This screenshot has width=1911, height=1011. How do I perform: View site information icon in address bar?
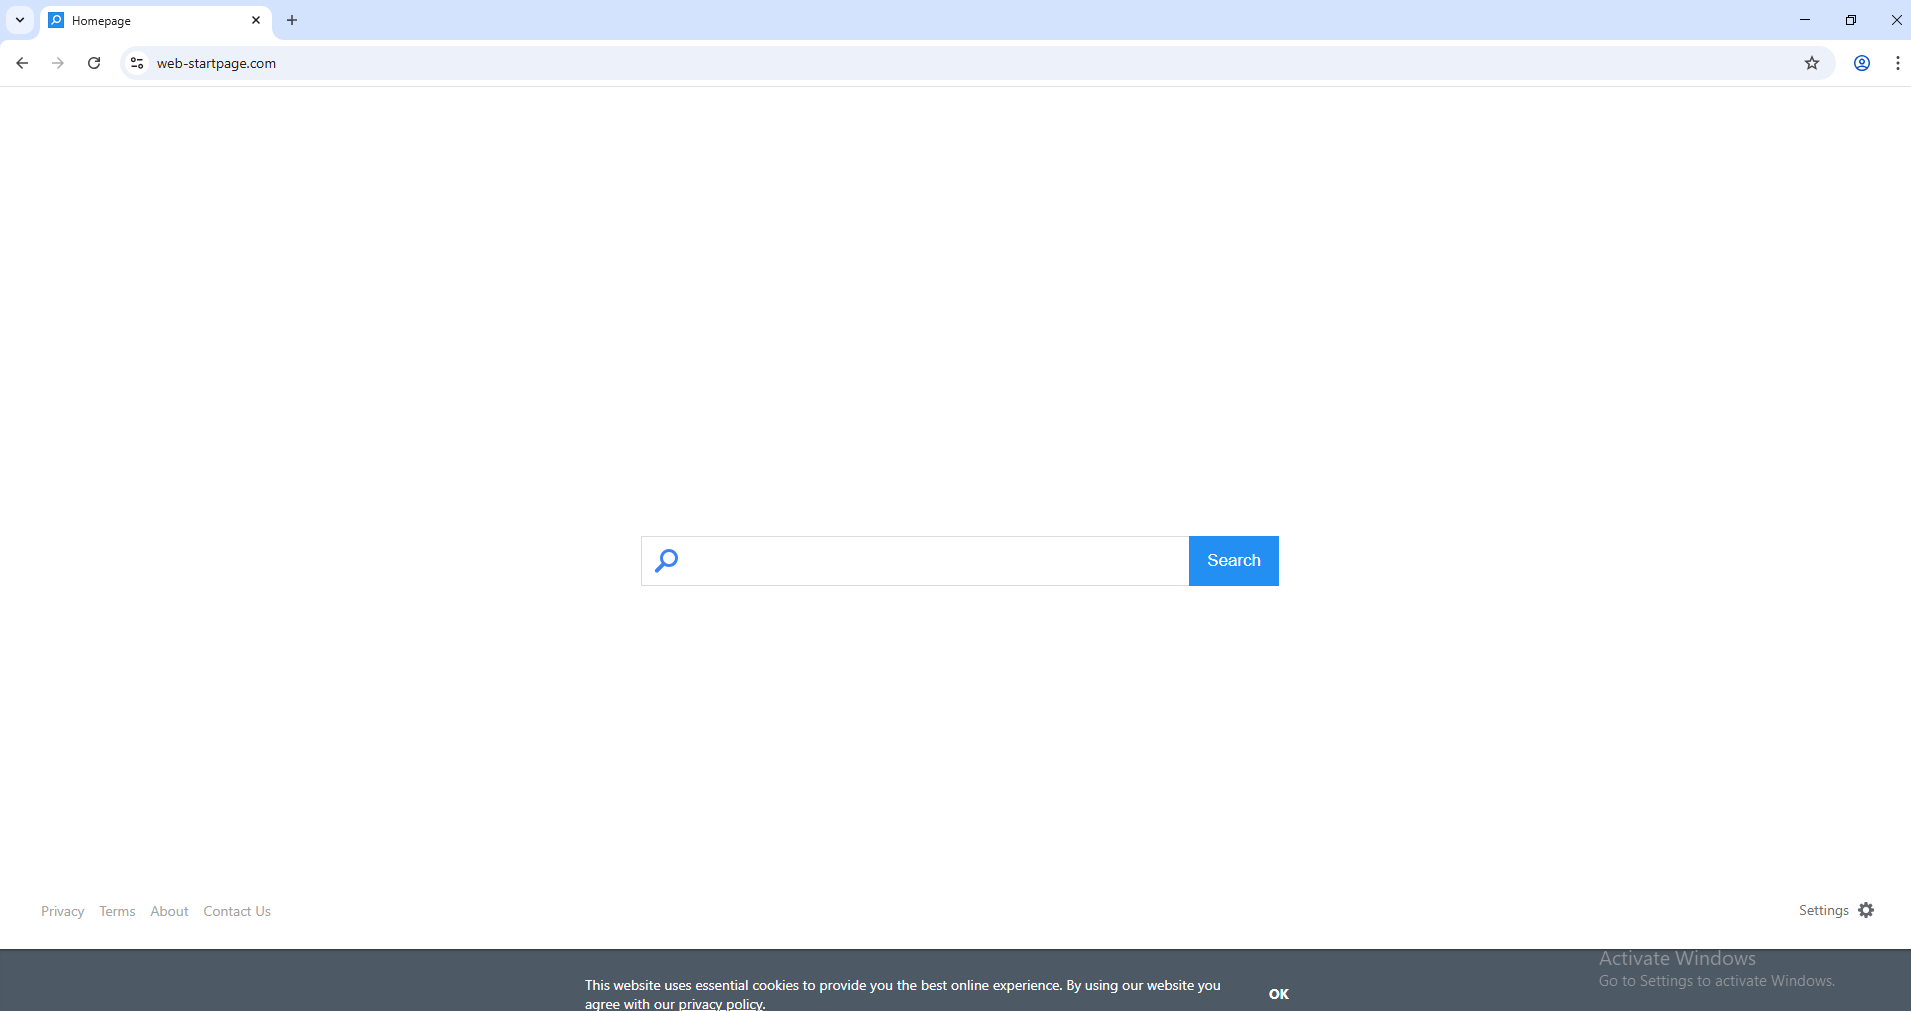(x=137, y=63)
